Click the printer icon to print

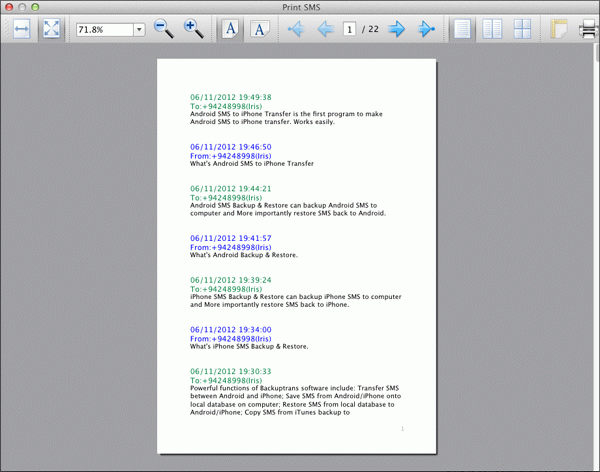[589, 29]
